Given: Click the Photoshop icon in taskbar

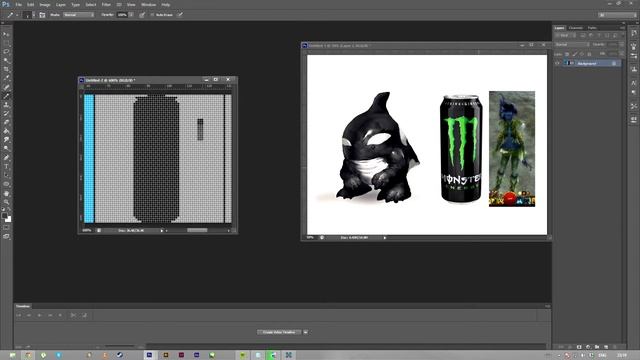Looking at the screenshot, I should pos(149,355).
